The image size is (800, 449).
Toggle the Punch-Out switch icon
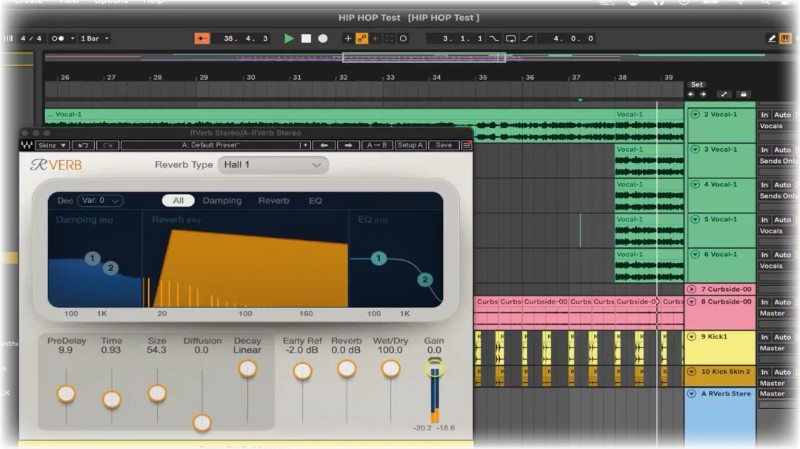(528, 38)
